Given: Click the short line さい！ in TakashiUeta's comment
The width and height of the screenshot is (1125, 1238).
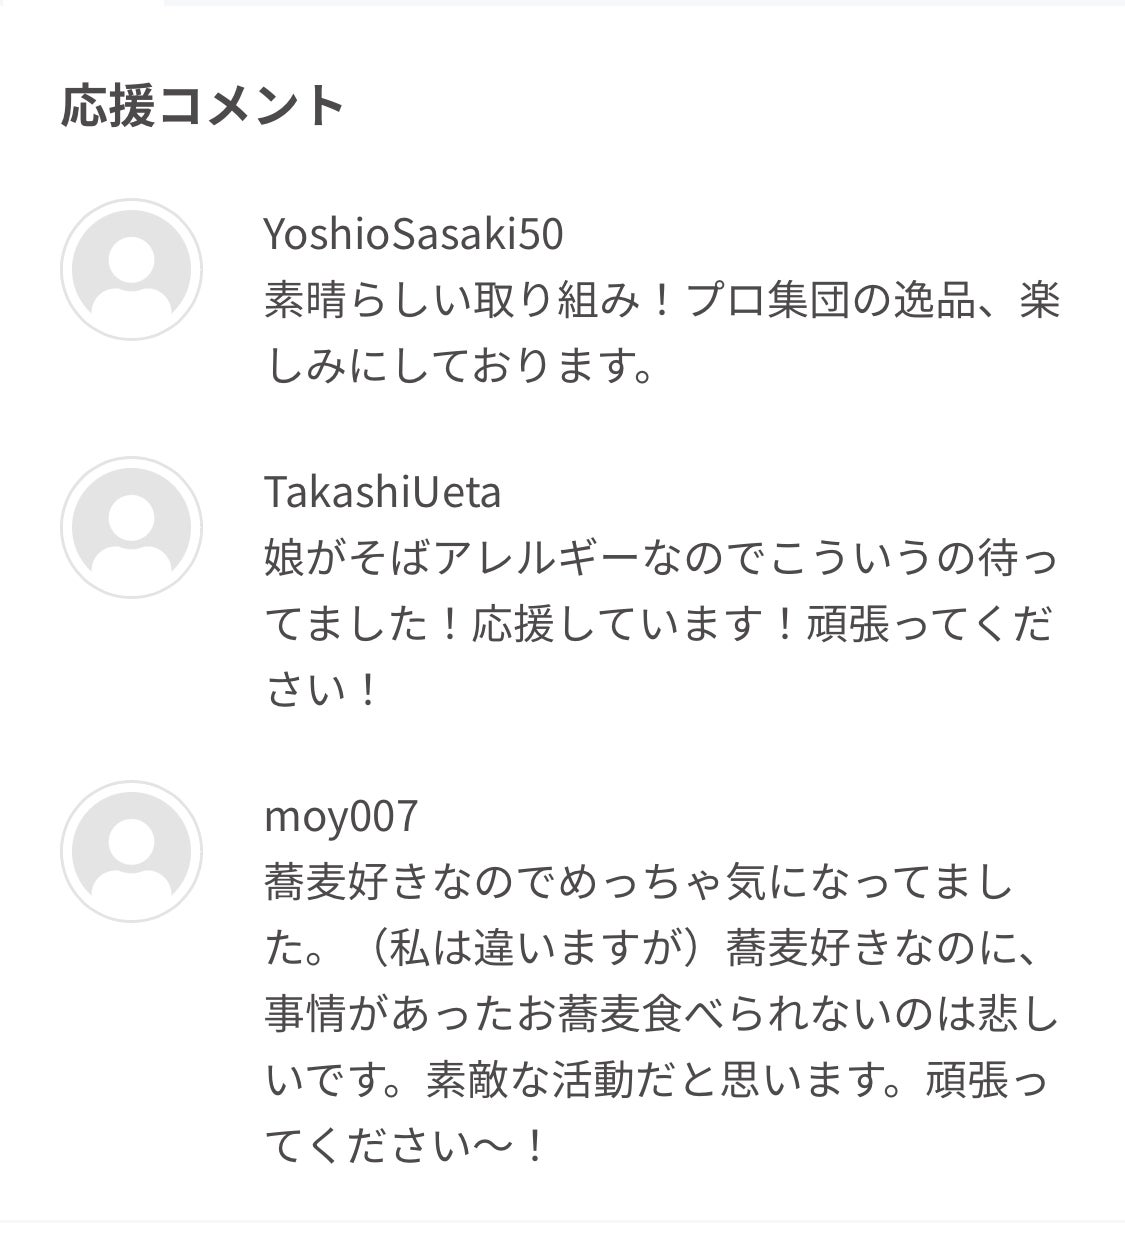Looking at the screenshot, I should pyautogui.click(x=322, y=689).
